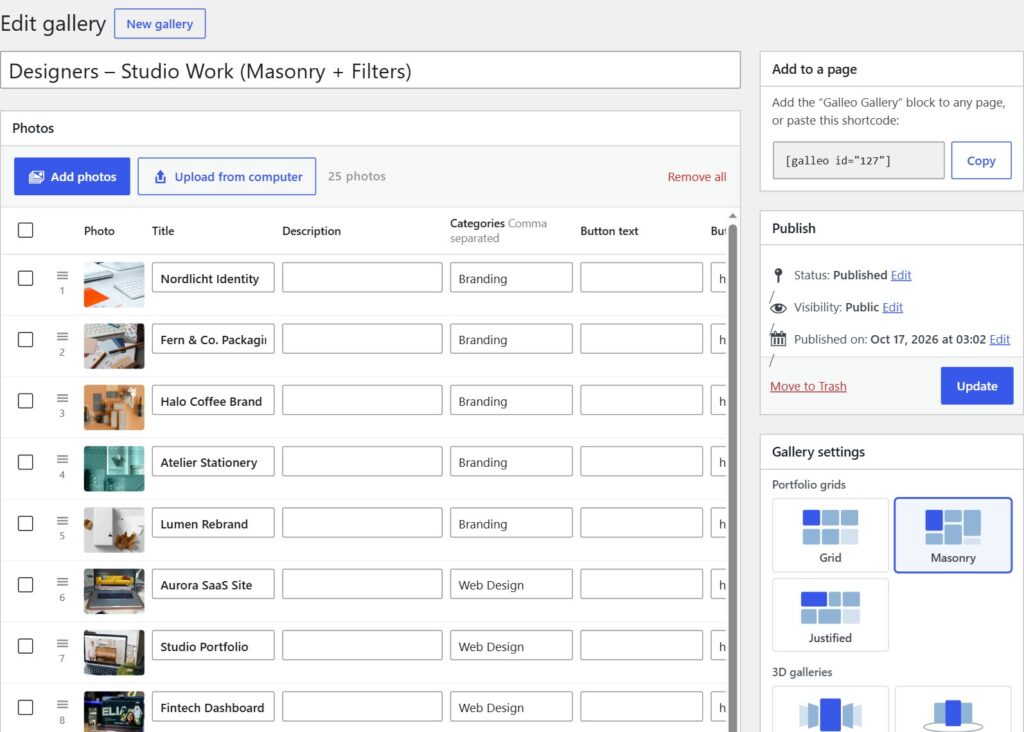Click the visibility eye icon in Publish
This screenshot has height=732, width=1024.
click(778, 308)
